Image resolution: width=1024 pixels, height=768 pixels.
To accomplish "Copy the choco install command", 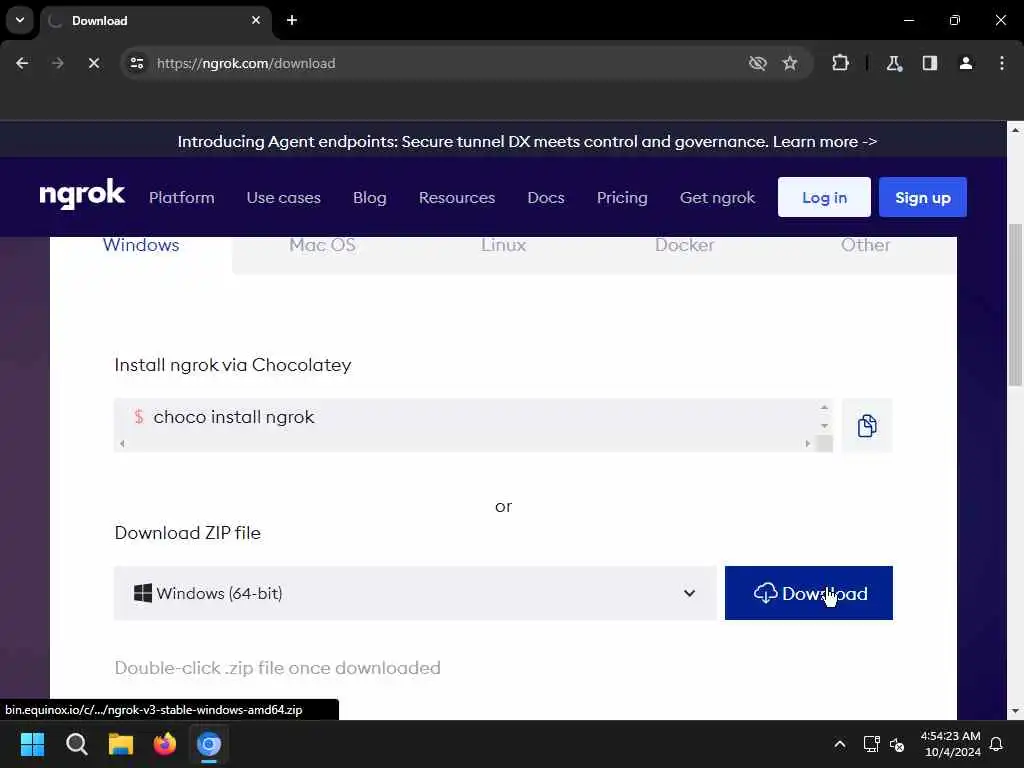I will 867,426.
